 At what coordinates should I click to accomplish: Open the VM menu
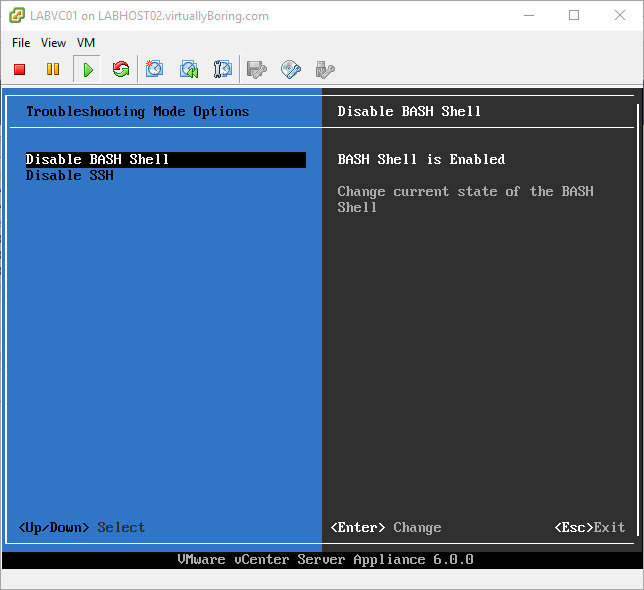point(86,43)
